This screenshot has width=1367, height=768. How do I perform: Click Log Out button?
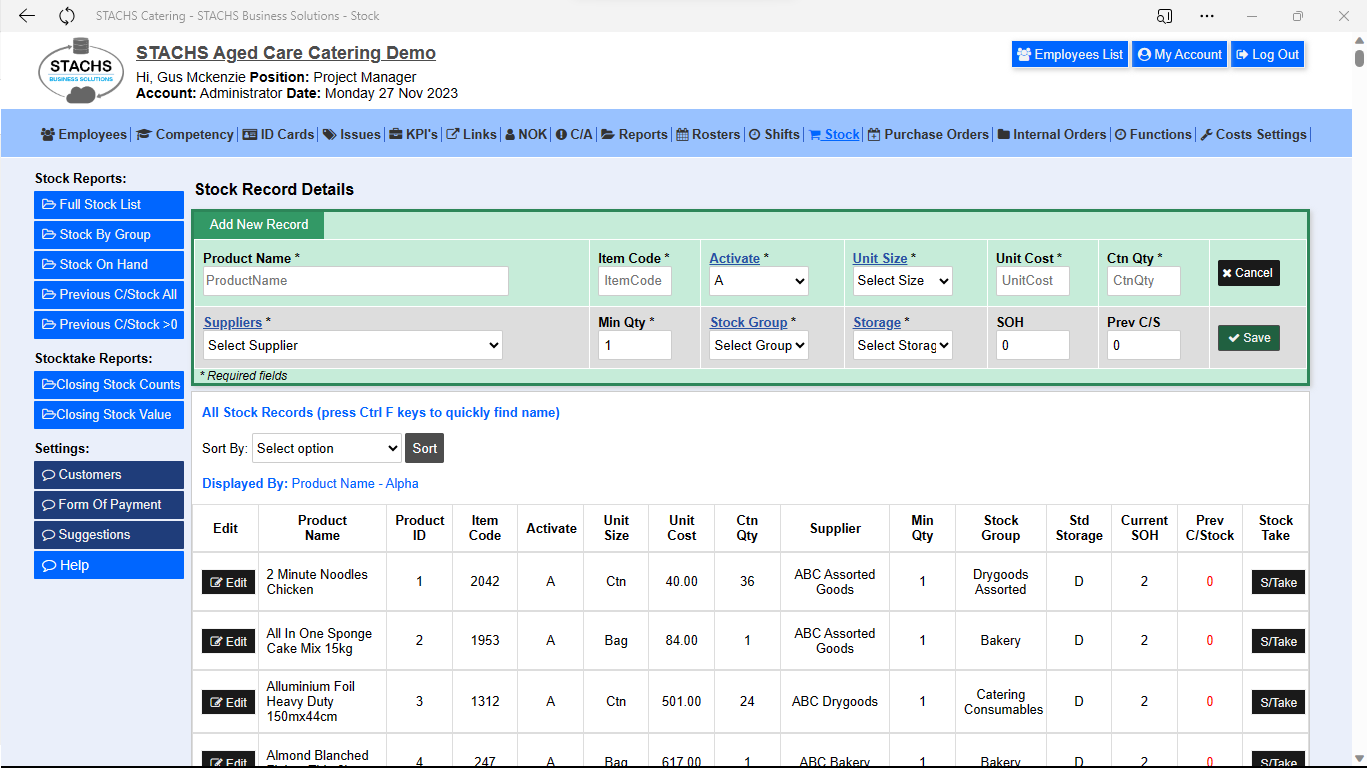pyautogui.click(x=1267, y=55)
